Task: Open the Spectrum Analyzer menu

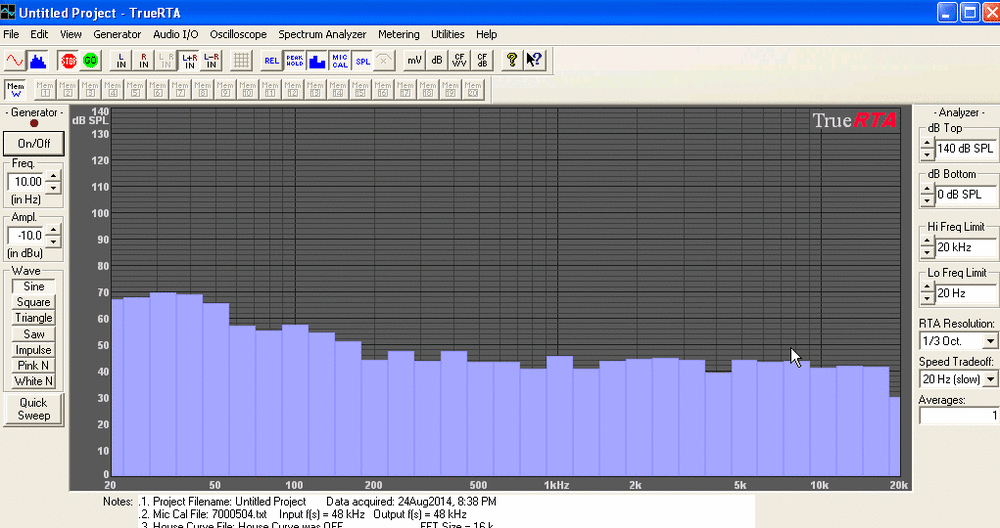Action: (x=322, y=34)
